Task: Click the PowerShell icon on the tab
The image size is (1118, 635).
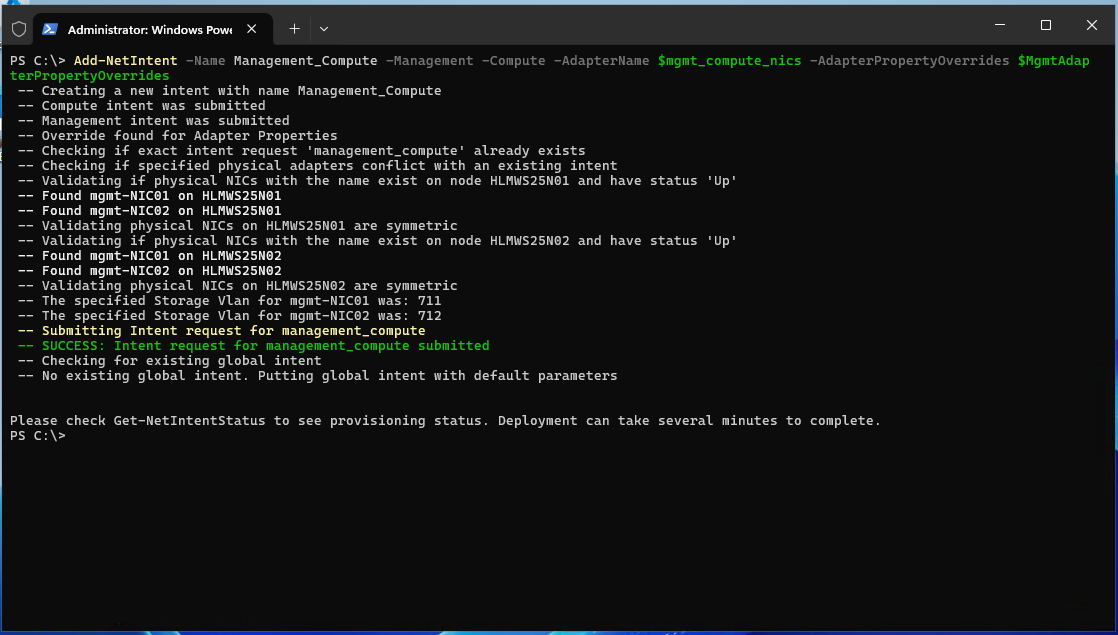Action: [x=50, y=29]
